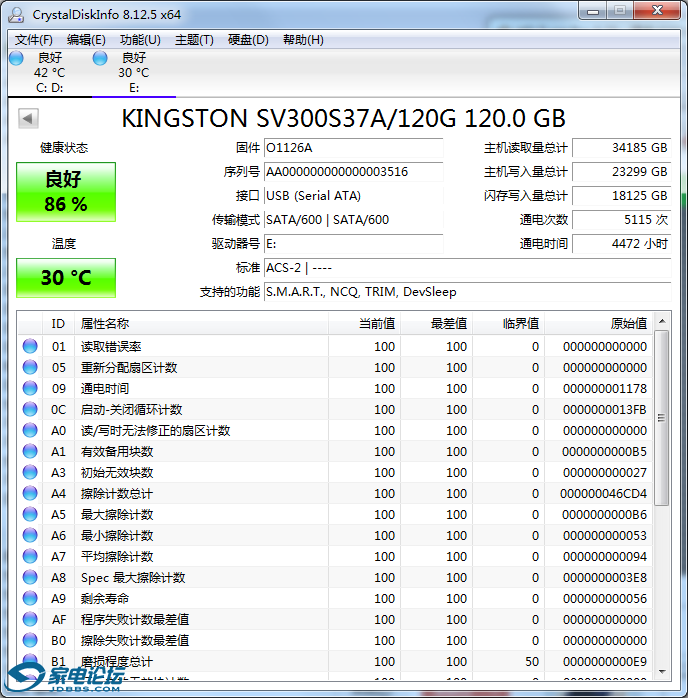Click the 属性名称 column header

201,324
